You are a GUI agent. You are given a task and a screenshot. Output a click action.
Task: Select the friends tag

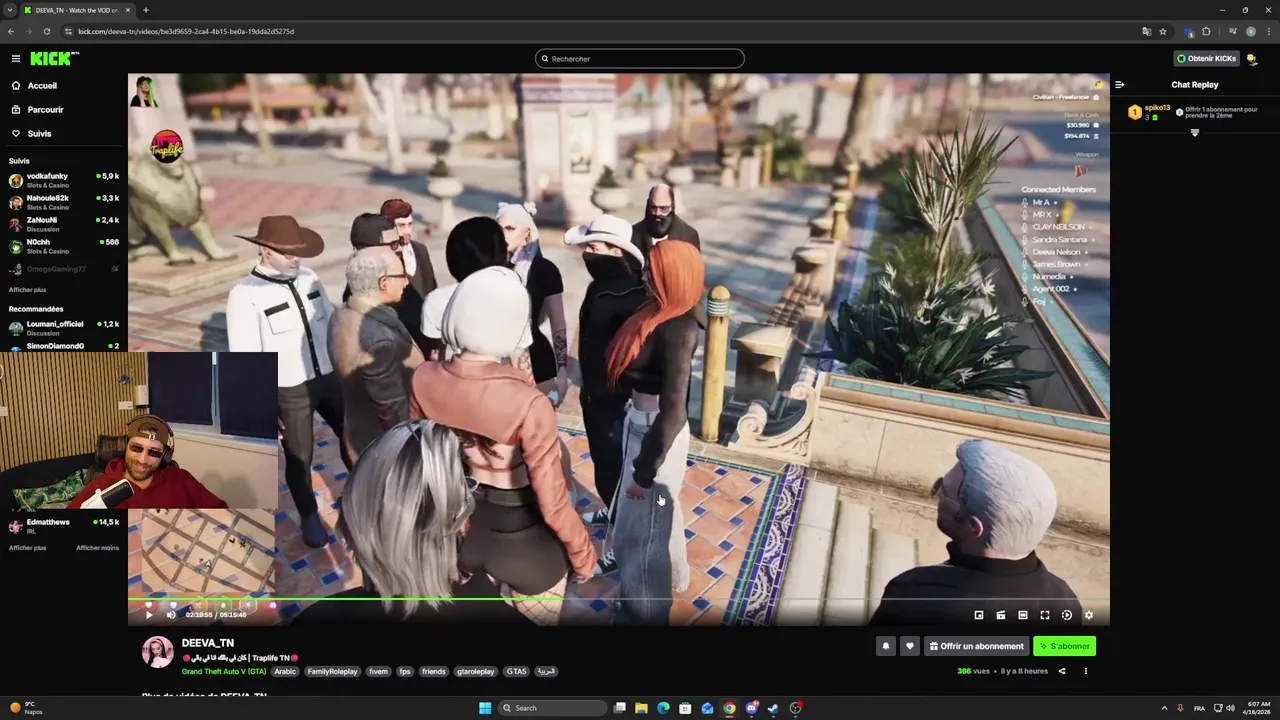coord(433,672)
